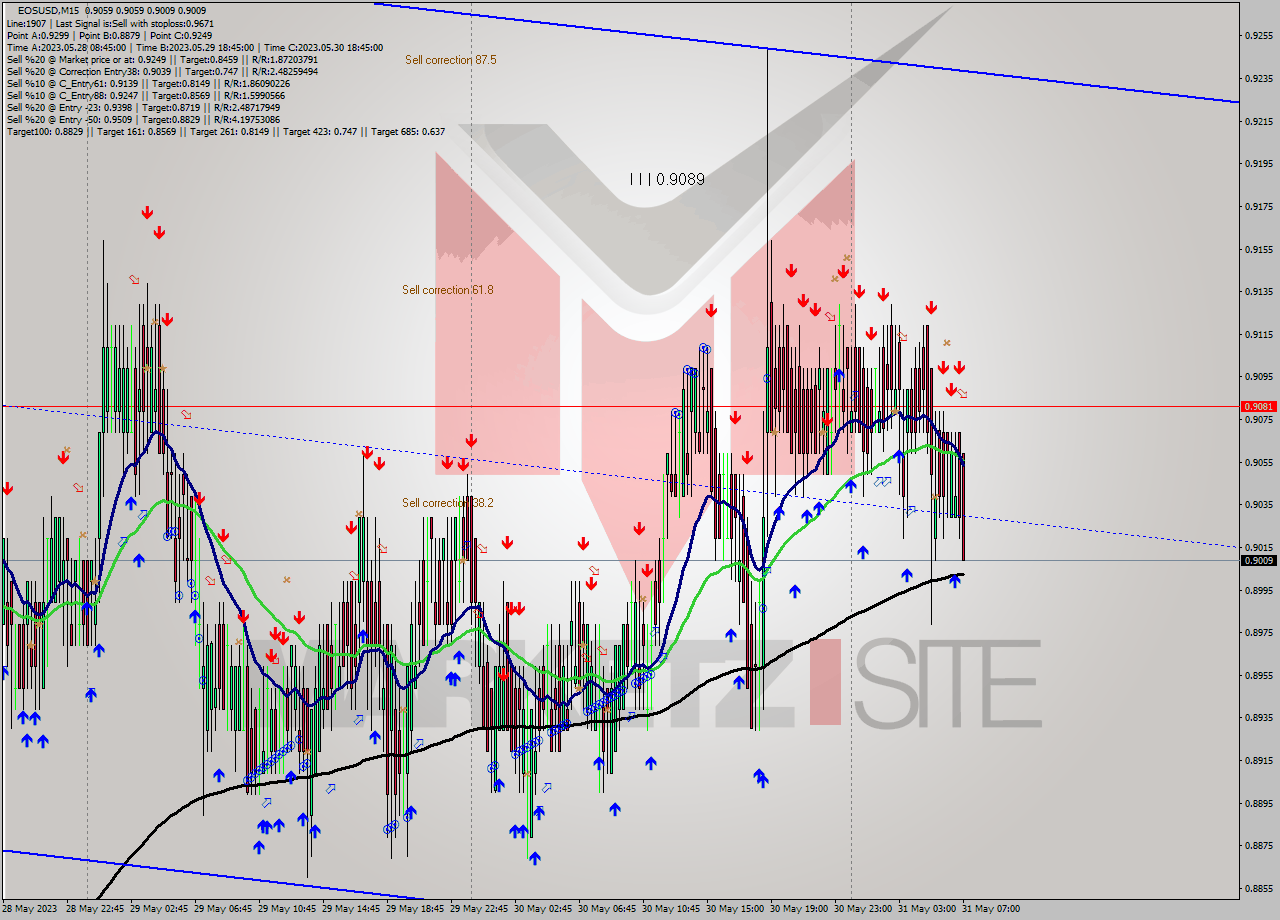
Task: Click the 0.9135 price axis label
Action: point(1257,292)
